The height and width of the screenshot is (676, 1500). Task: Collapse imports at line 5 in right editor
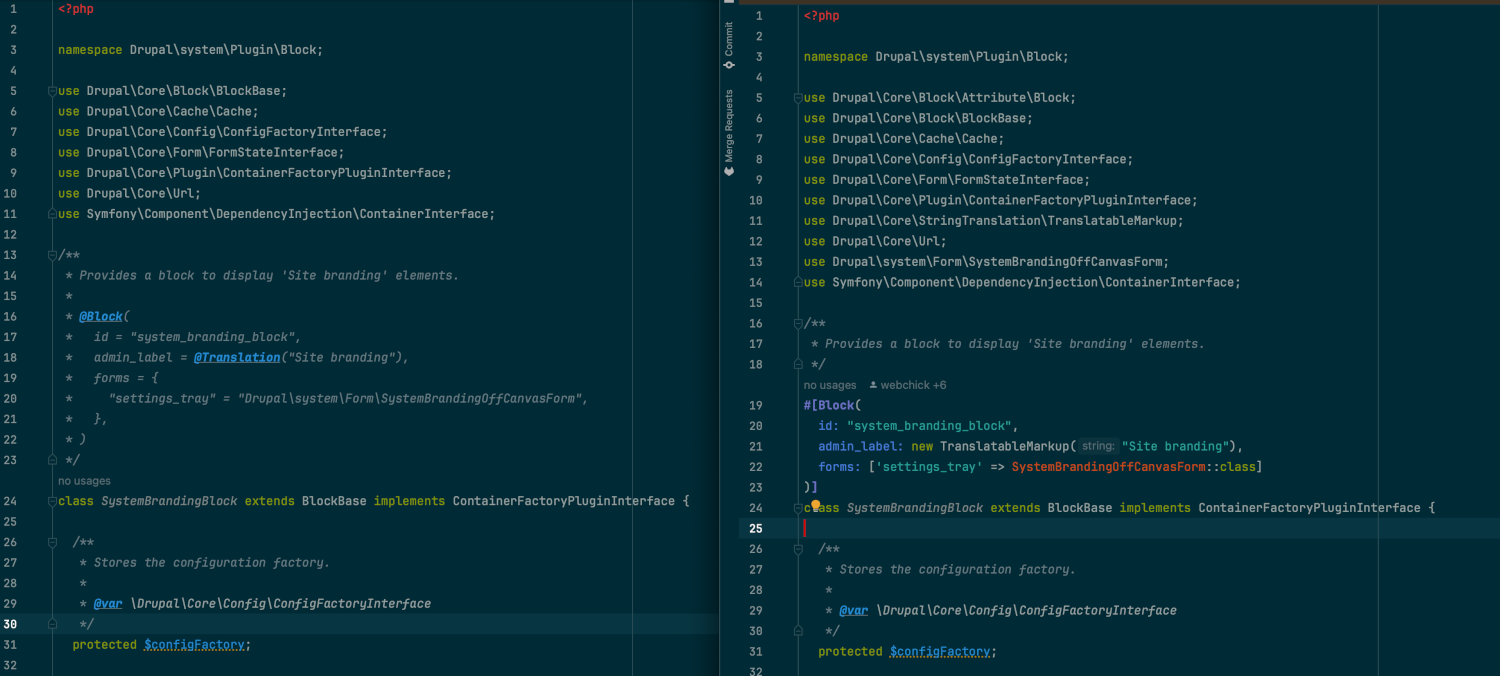tap(798, 98)
